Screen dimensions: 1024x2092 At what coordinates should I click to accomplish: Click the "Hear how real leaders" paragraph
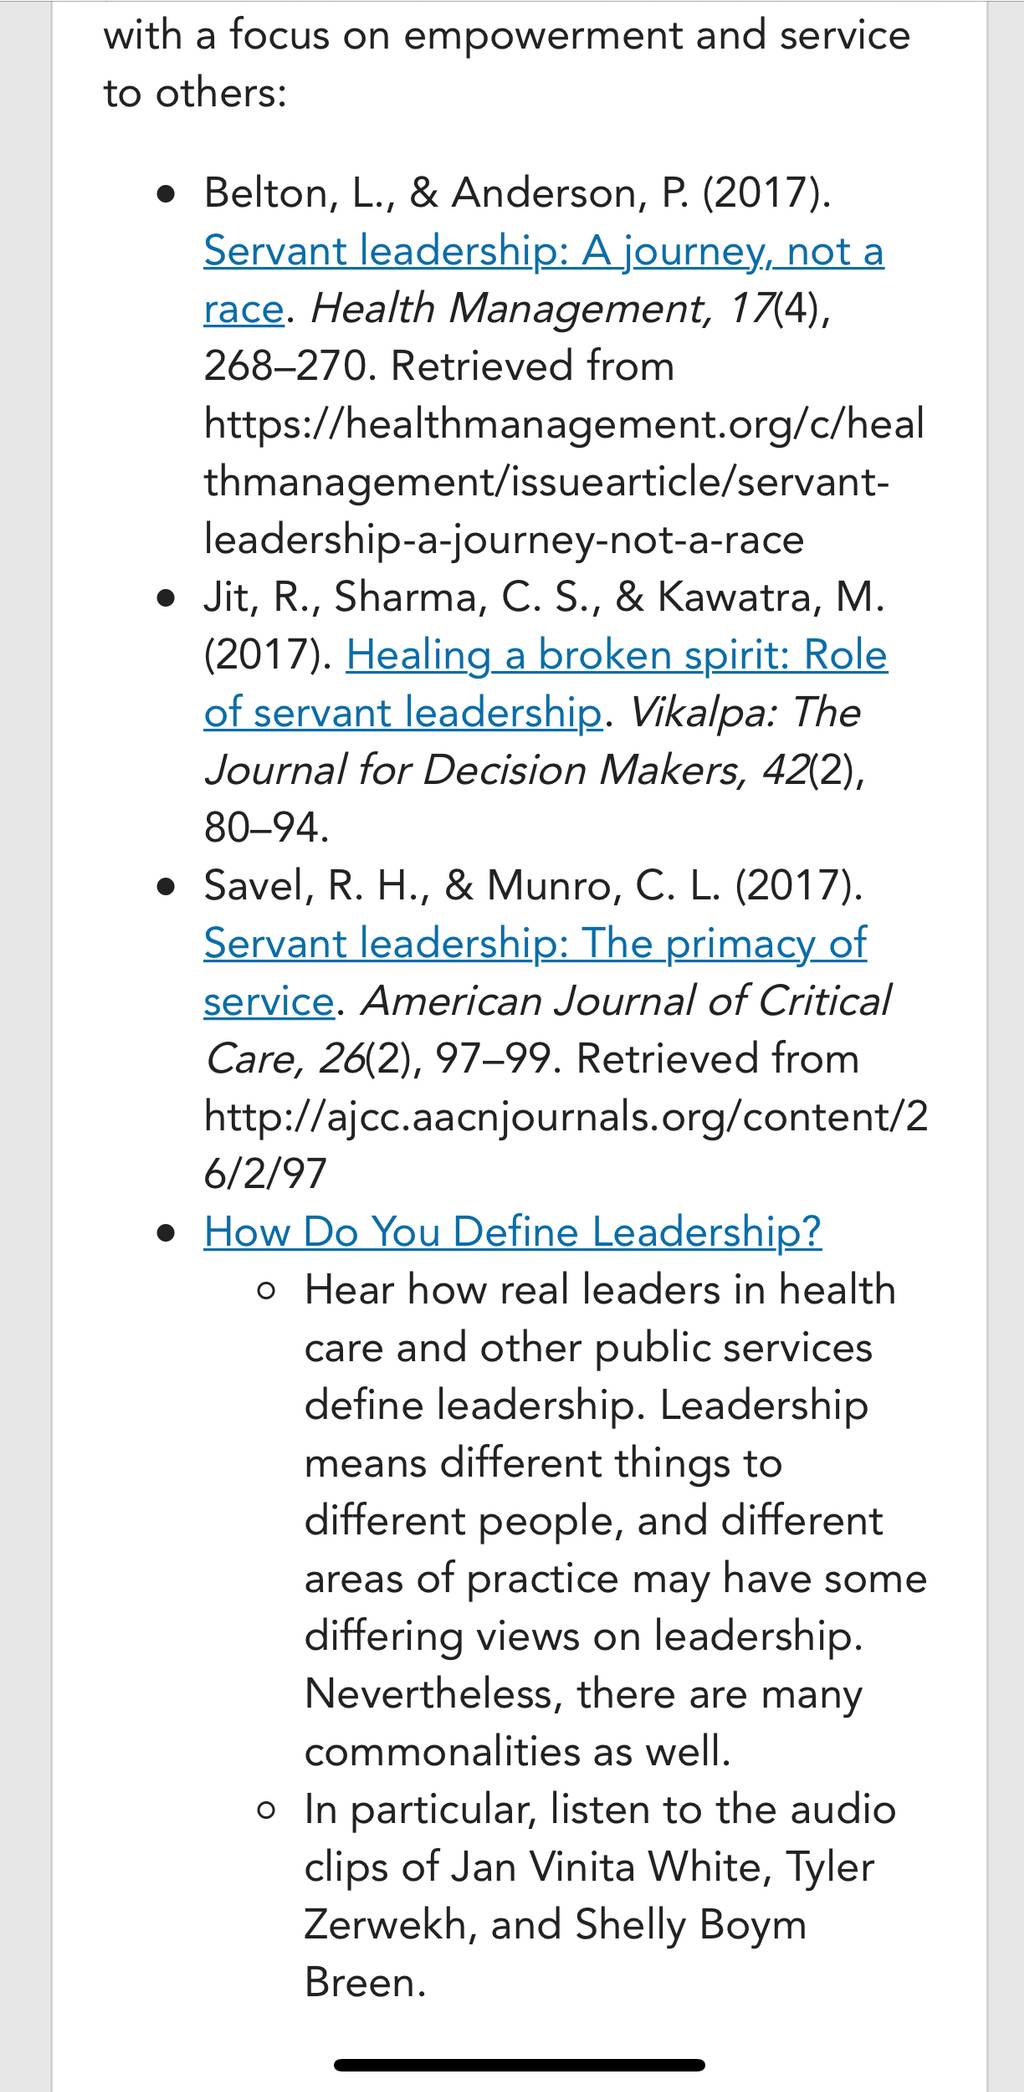(x=615, y=1520)
